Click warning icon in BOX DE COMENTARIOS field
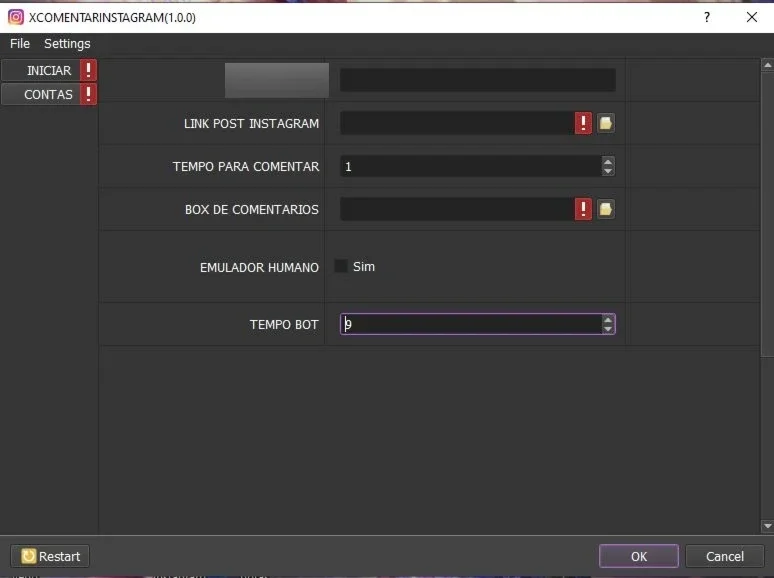 tap(583, 209)
